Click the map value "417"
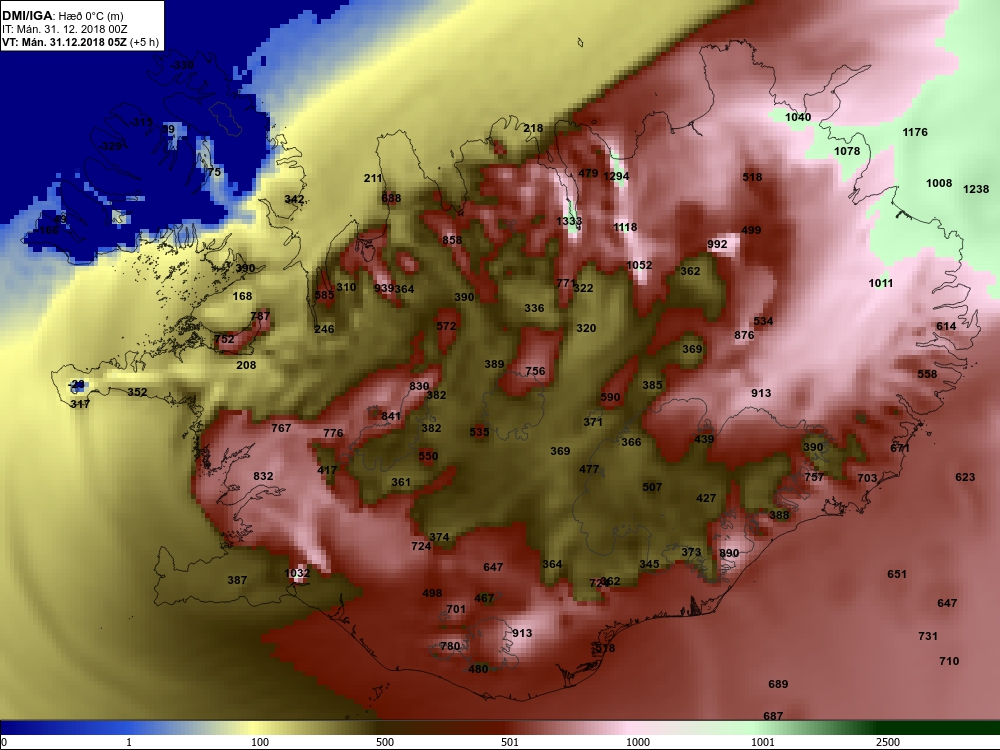1000x750 pixels. tap(327, 470)
